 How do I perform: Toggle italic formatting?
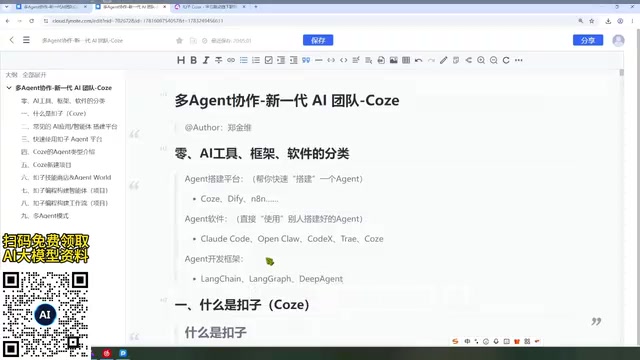pos(206,60)
